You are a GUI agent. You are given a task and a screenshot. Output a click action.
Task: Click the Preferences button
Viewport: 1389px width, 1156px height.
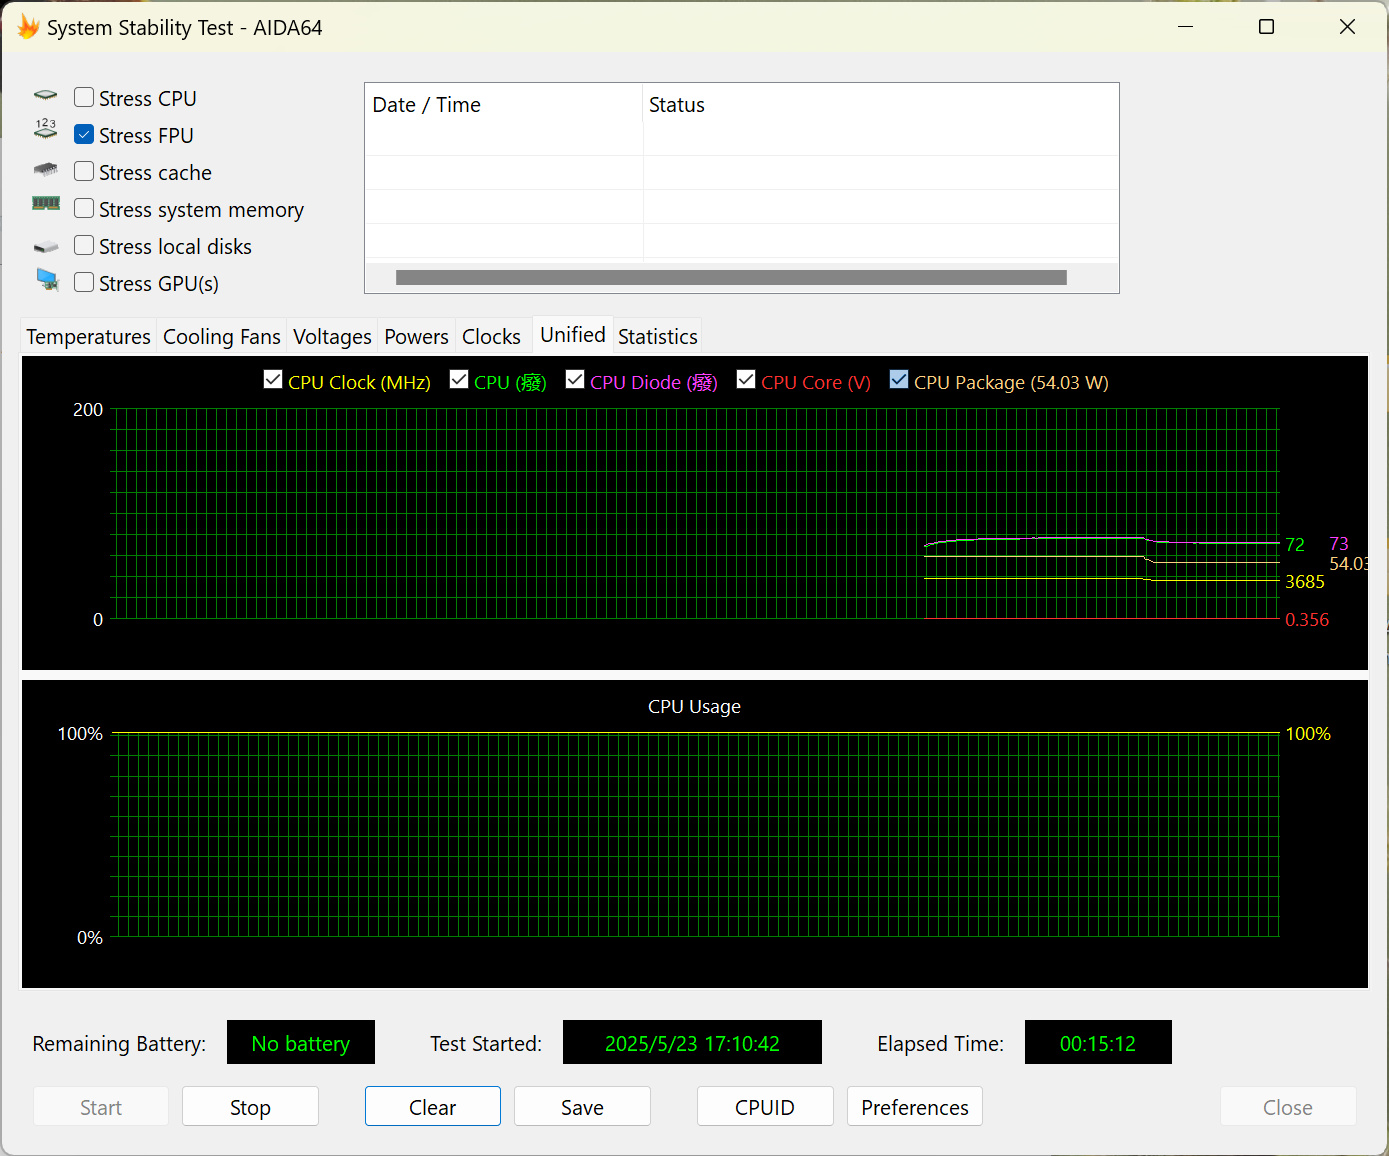pos(914,1107)
